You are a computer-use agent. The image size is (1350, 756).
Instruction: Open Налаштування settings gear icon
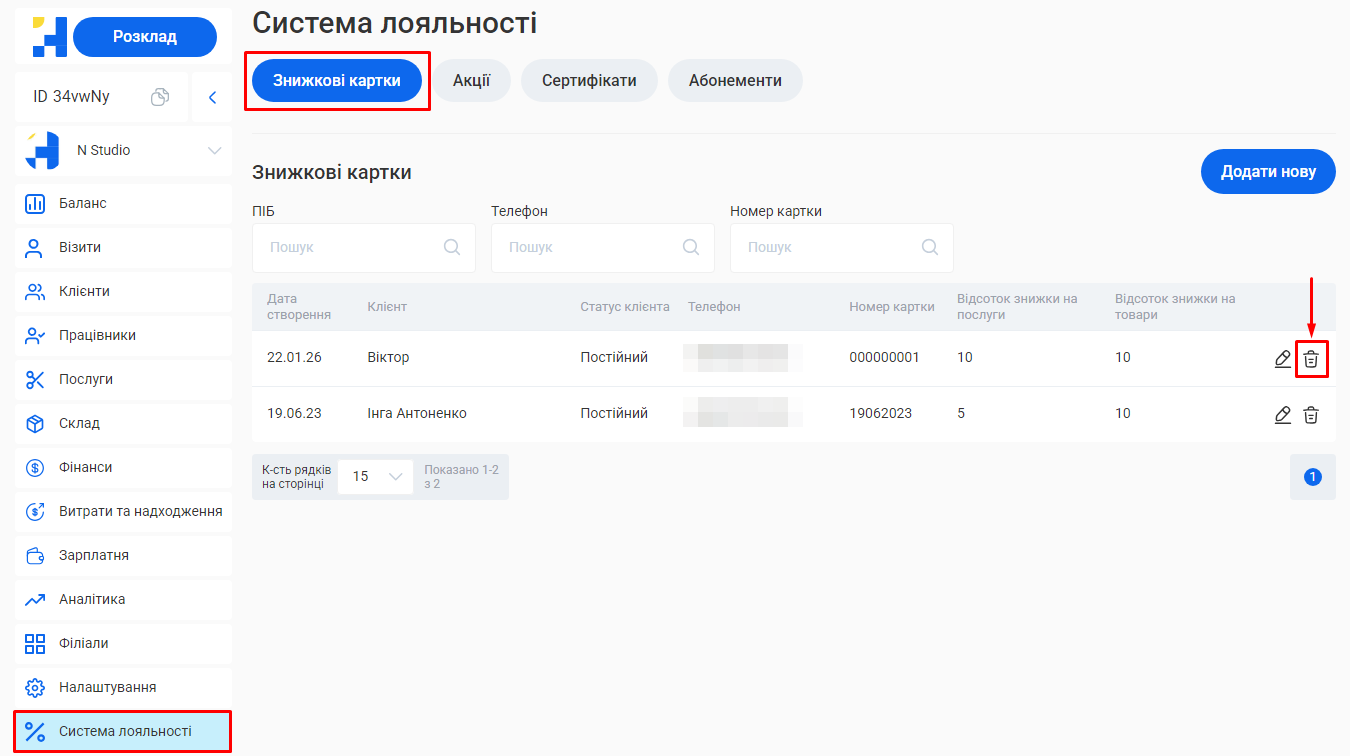[35, 687]
